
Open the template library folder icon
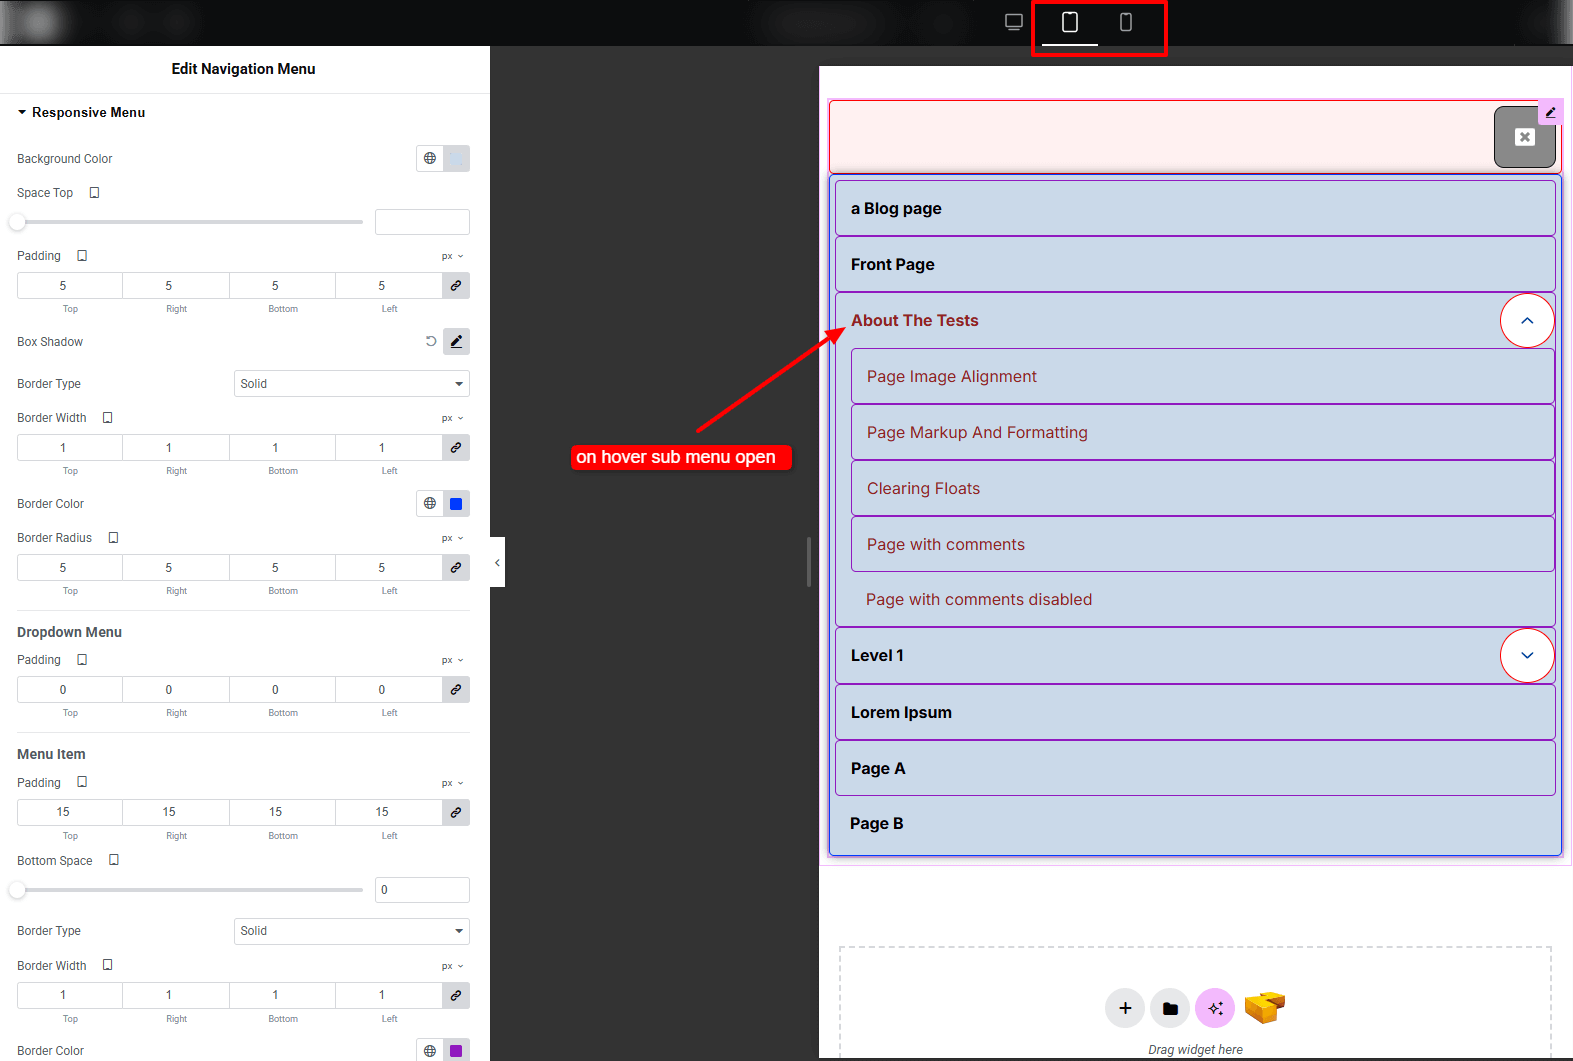coord(1170,1008)
